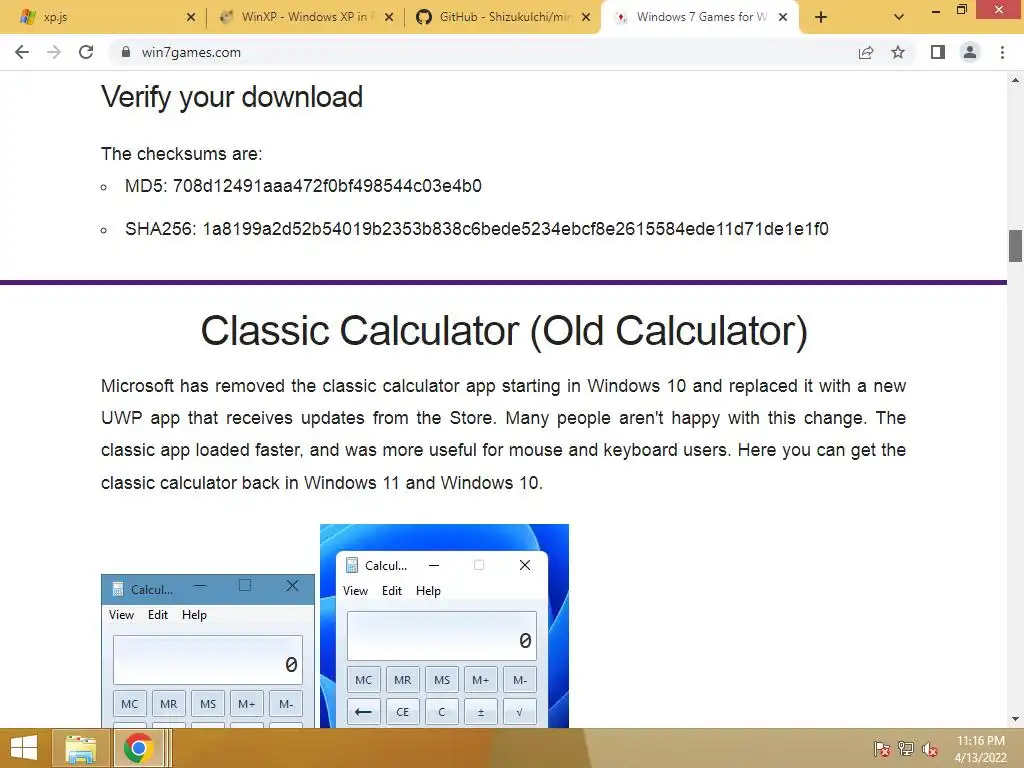The image size is (1024, 768).
Task: Restore down the Chrome window
Action: (961, 10)
